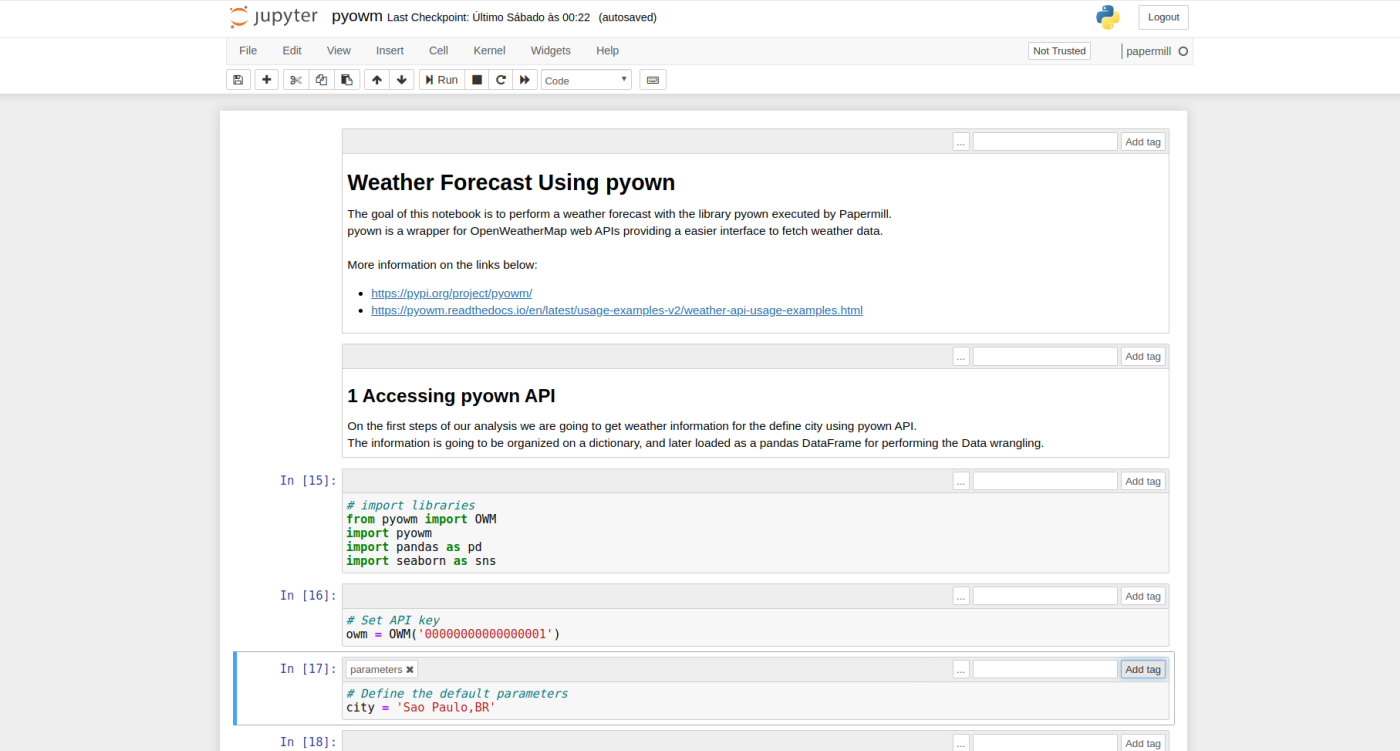Open the command palette keyboard icon

point(652,79)
